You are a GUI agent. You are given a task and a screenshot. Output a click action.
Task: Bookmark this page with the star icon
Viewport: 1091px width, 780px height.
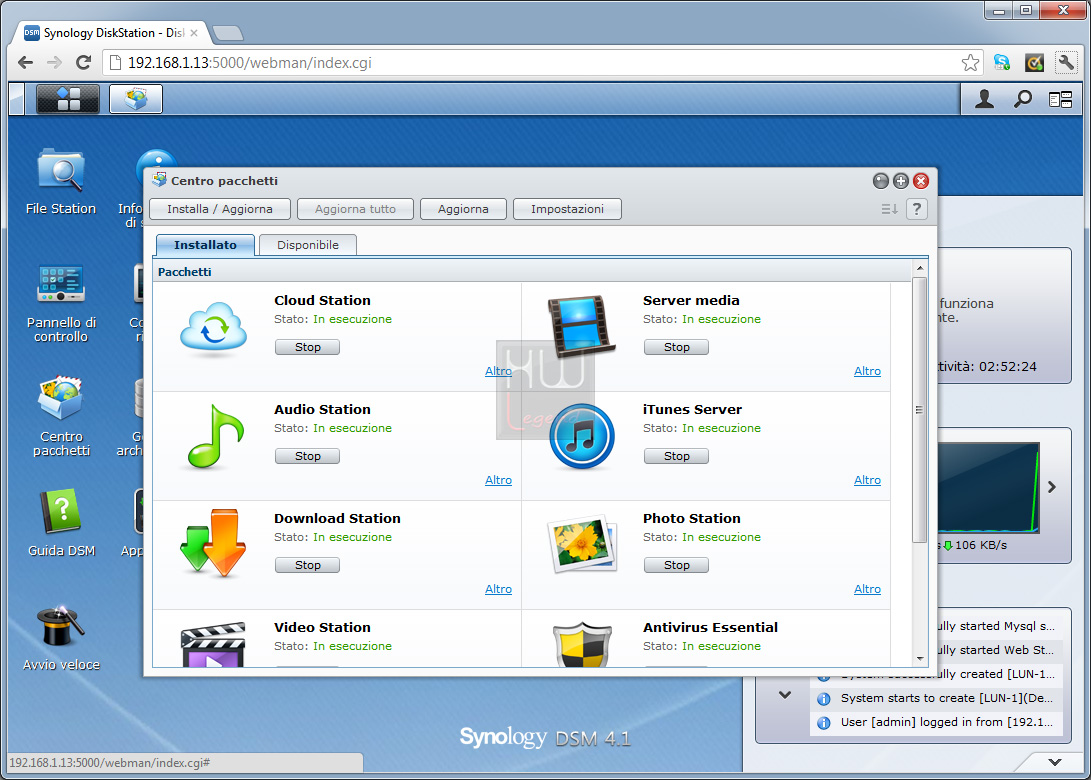(x=970, y=63)
